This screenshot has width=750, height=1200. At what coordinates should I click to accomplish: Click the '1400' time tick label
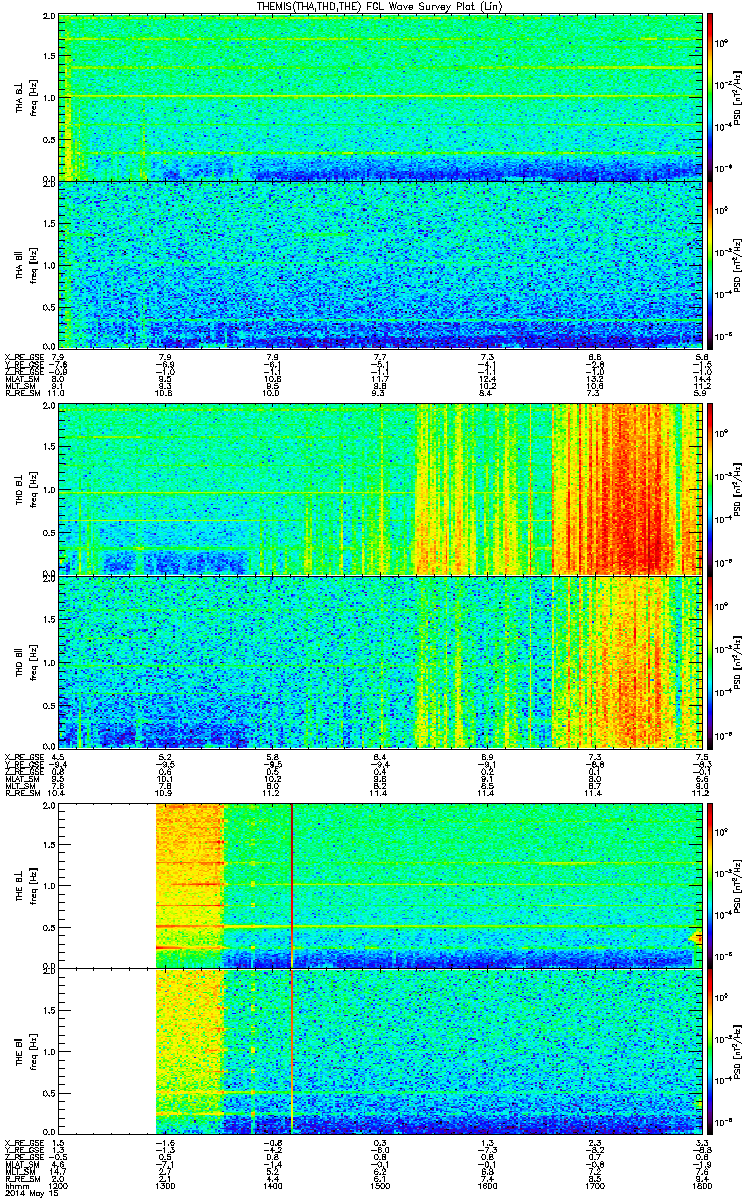(272, 1186)
